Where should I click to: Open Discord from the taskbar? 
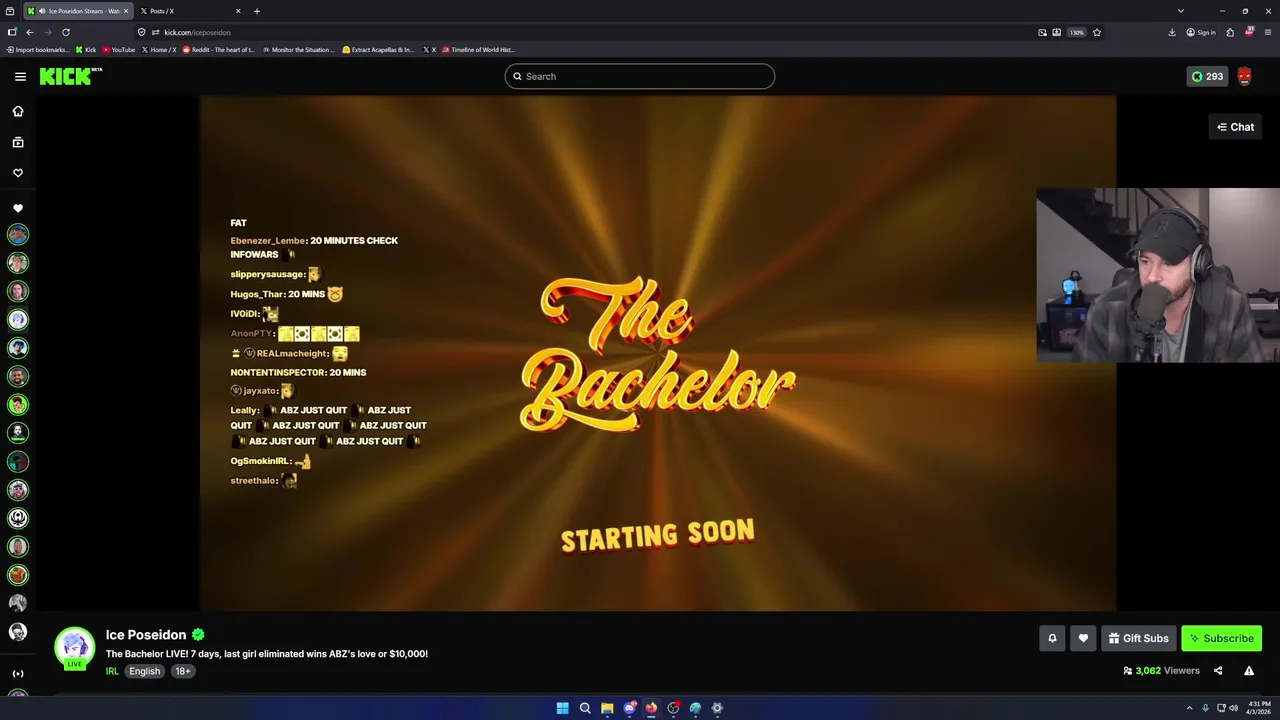[629, 708]
